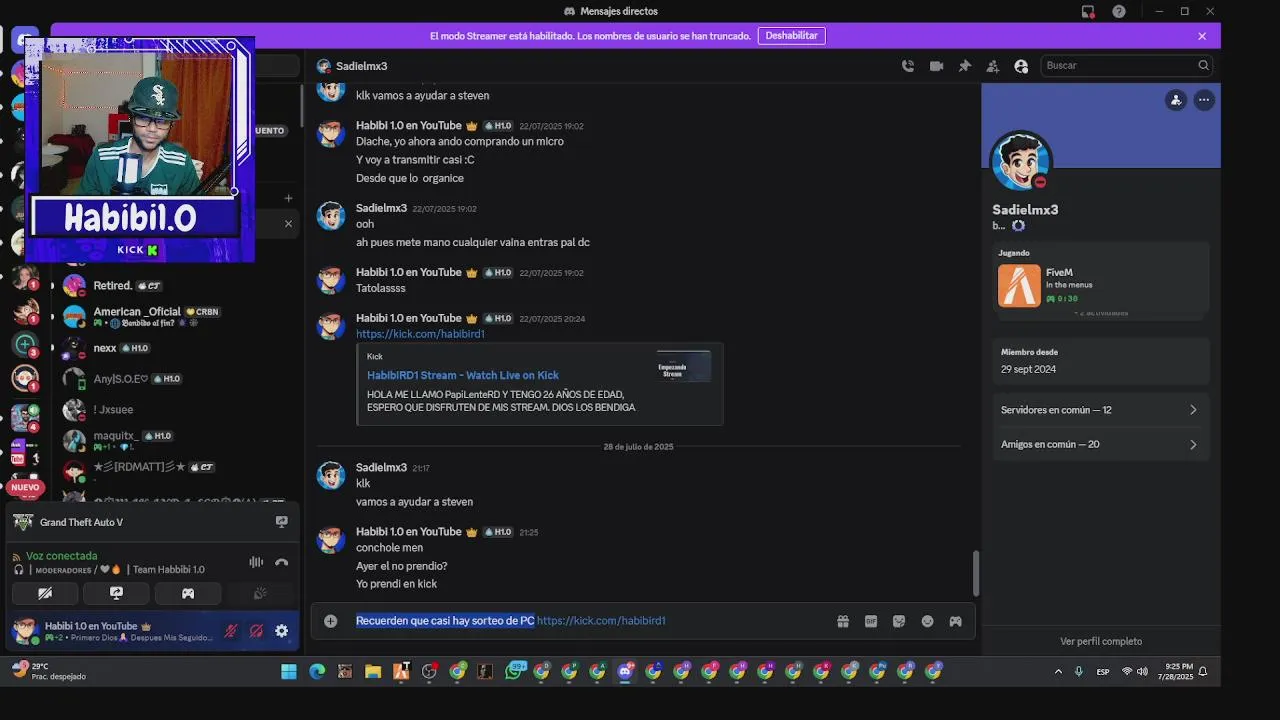Click the plus attachment button in message box

pyautogui.click(x=331, y=621)
